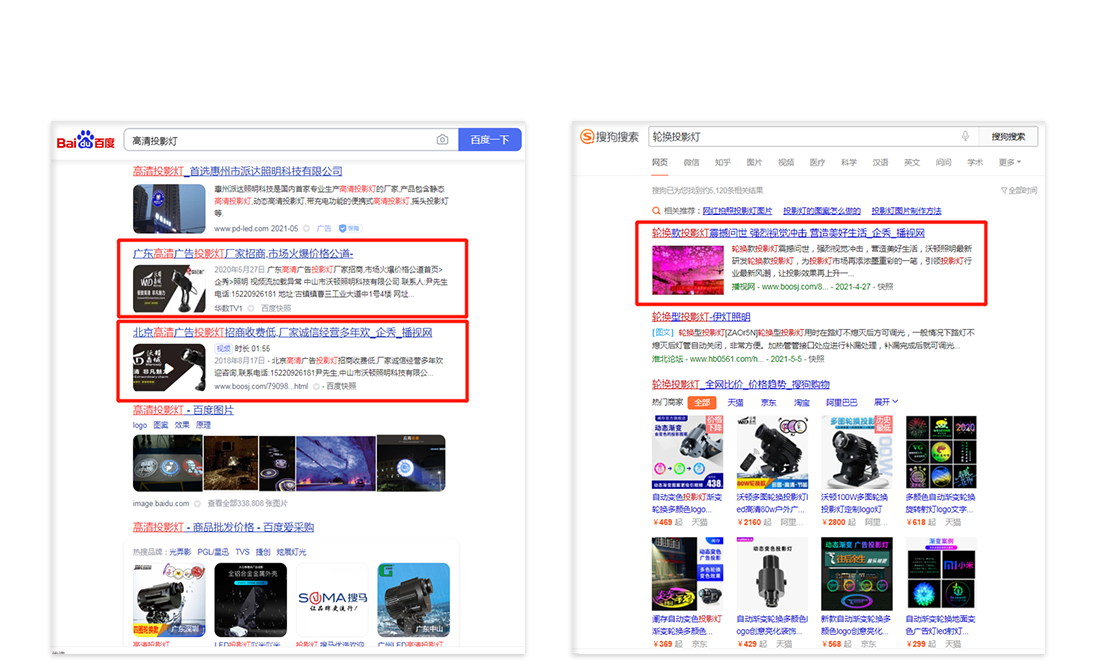1100x669 pixels.
Task: Open 轮换款投影灯震撼问世 result link
Action: [788, 233]
